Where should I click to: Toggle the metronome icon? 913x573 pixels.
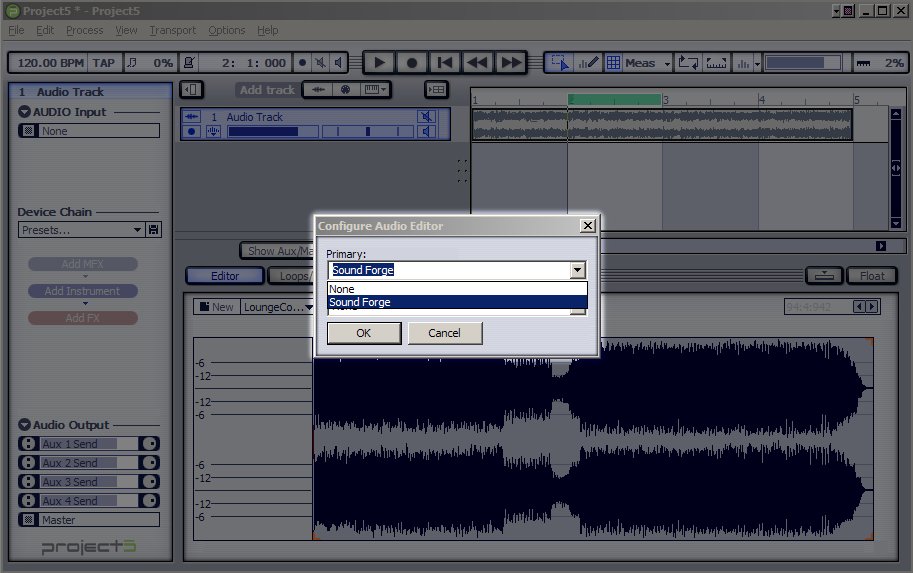pyautogui.click(x=189, y=63)
